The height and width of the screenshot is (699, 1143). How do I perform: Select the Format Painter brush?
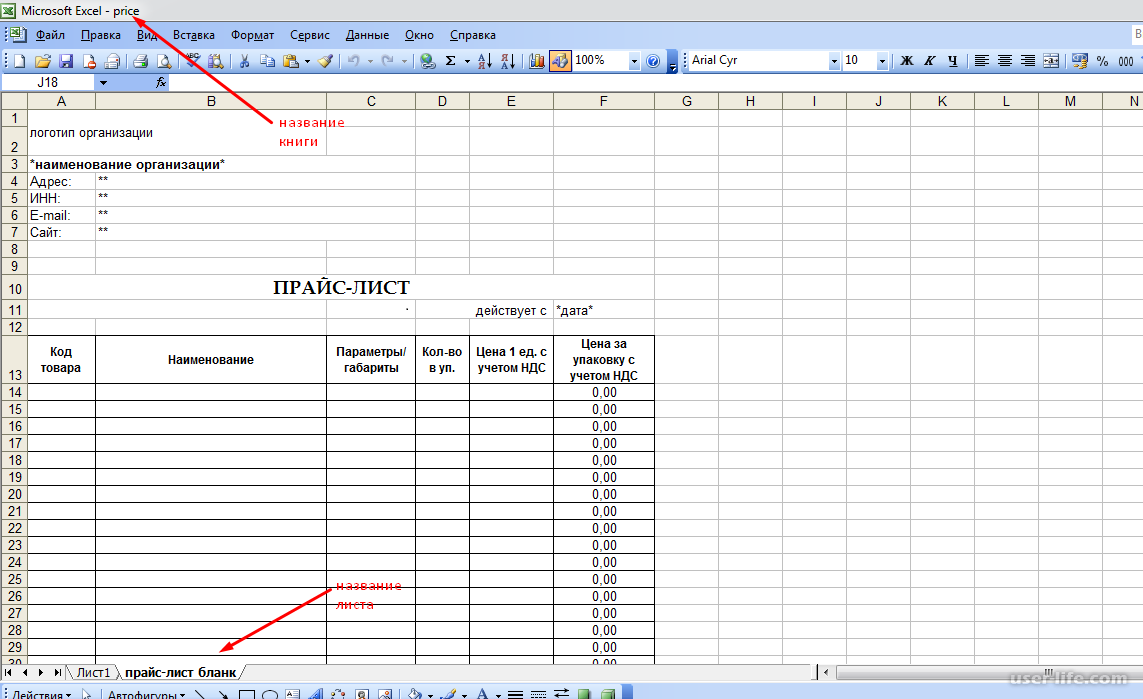tap(325, 61)
